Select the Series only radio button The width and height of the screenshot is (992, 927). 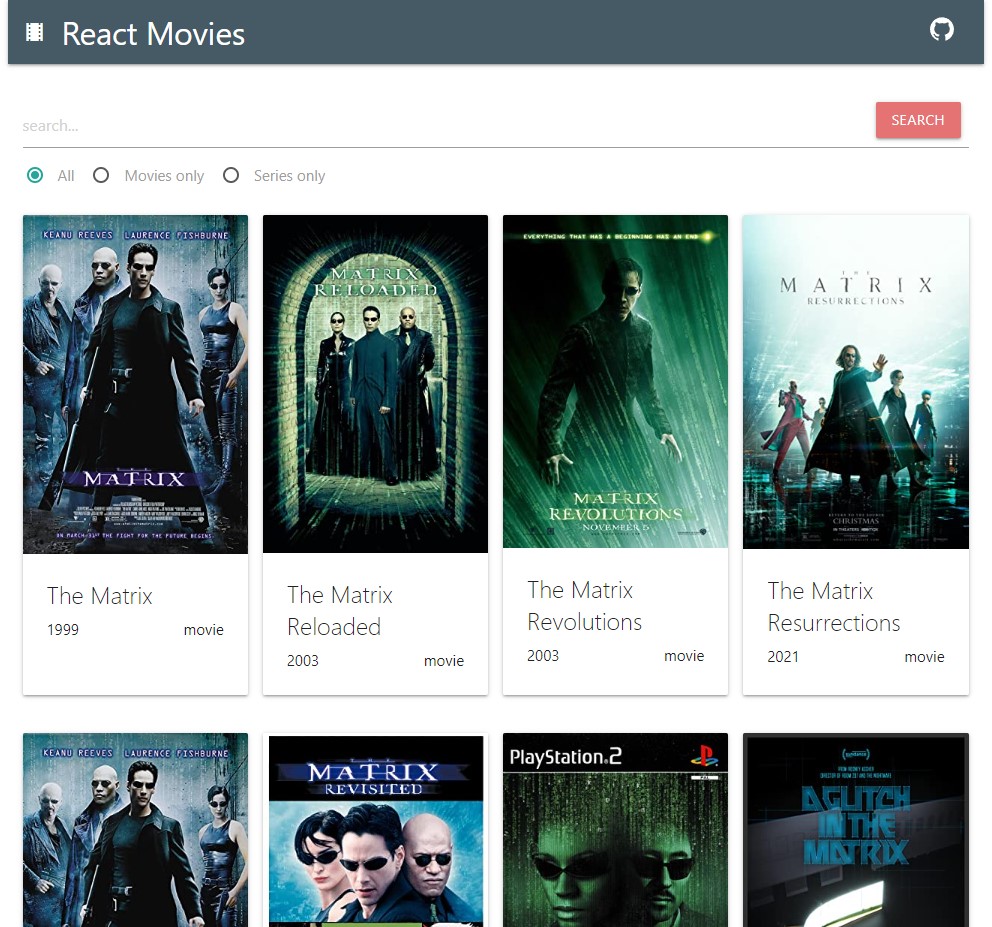[x=231, y=175]
